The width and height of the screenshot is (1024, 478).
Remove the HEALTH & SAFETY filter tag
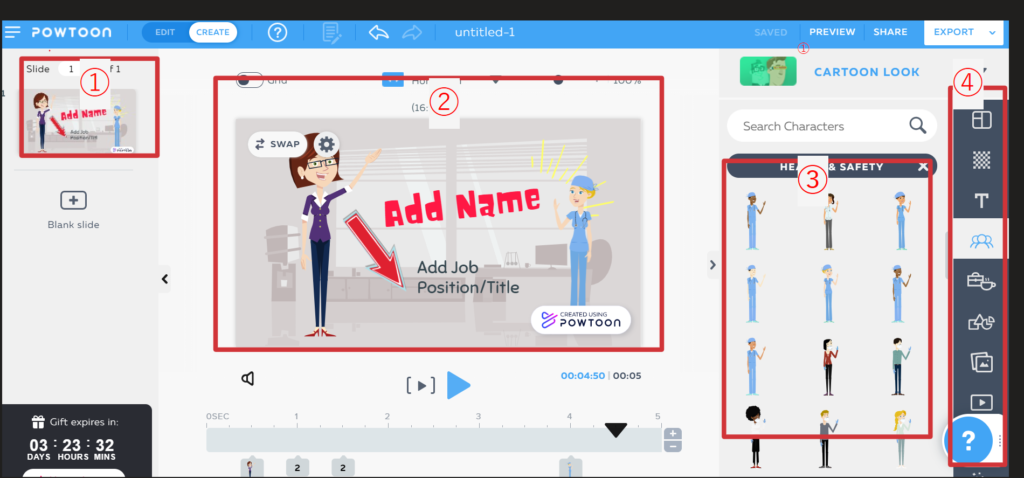(x=922, y=167)
